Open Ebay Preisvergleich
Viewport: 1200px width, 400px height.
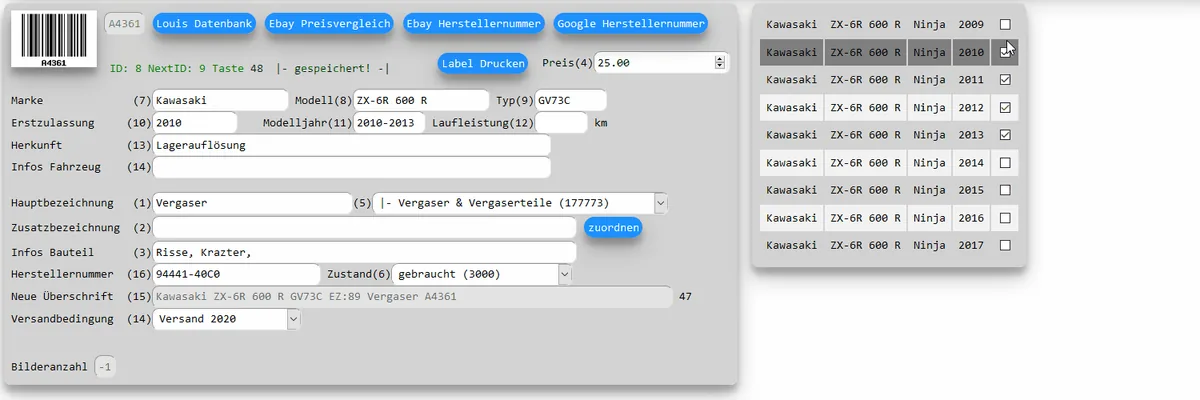(x=329, y=23)
